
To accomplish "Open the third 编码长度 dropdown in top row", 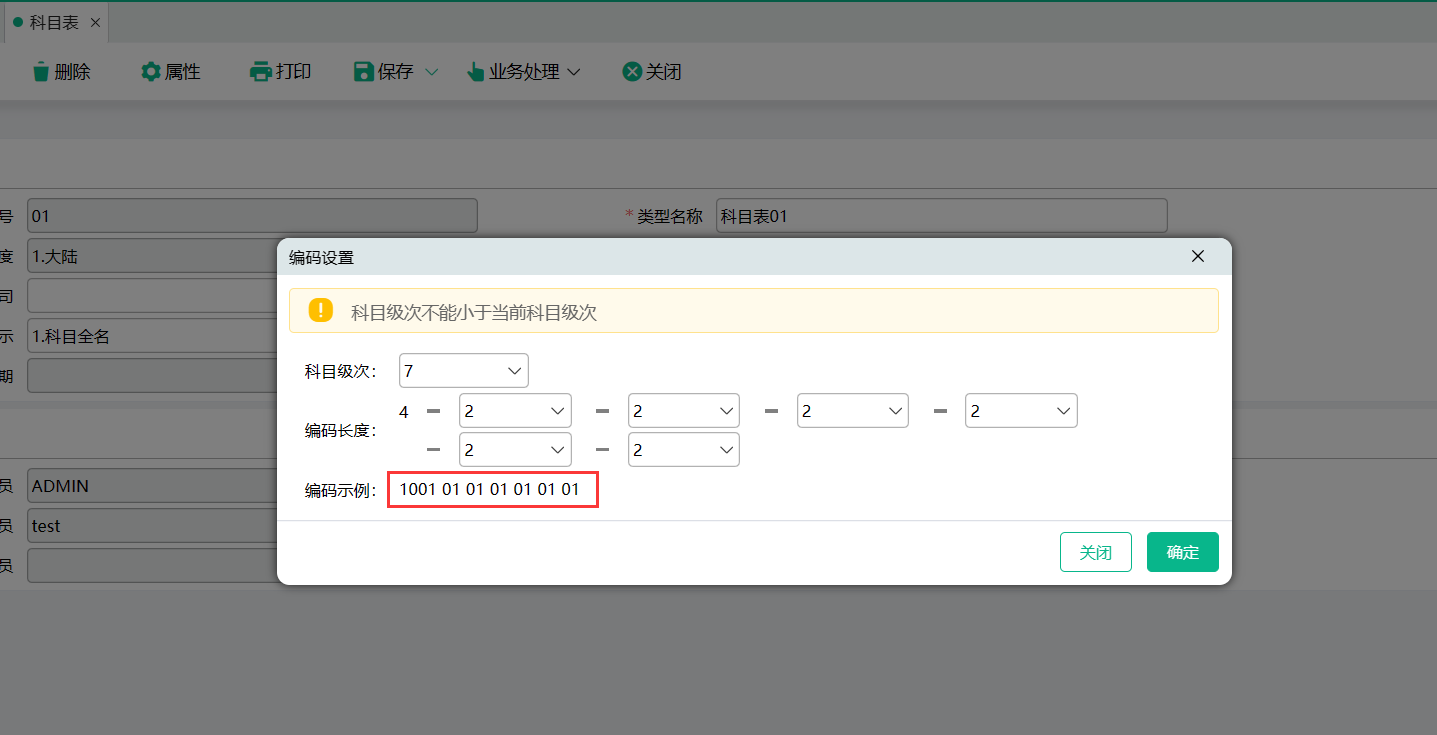I will tap(853, 411).
